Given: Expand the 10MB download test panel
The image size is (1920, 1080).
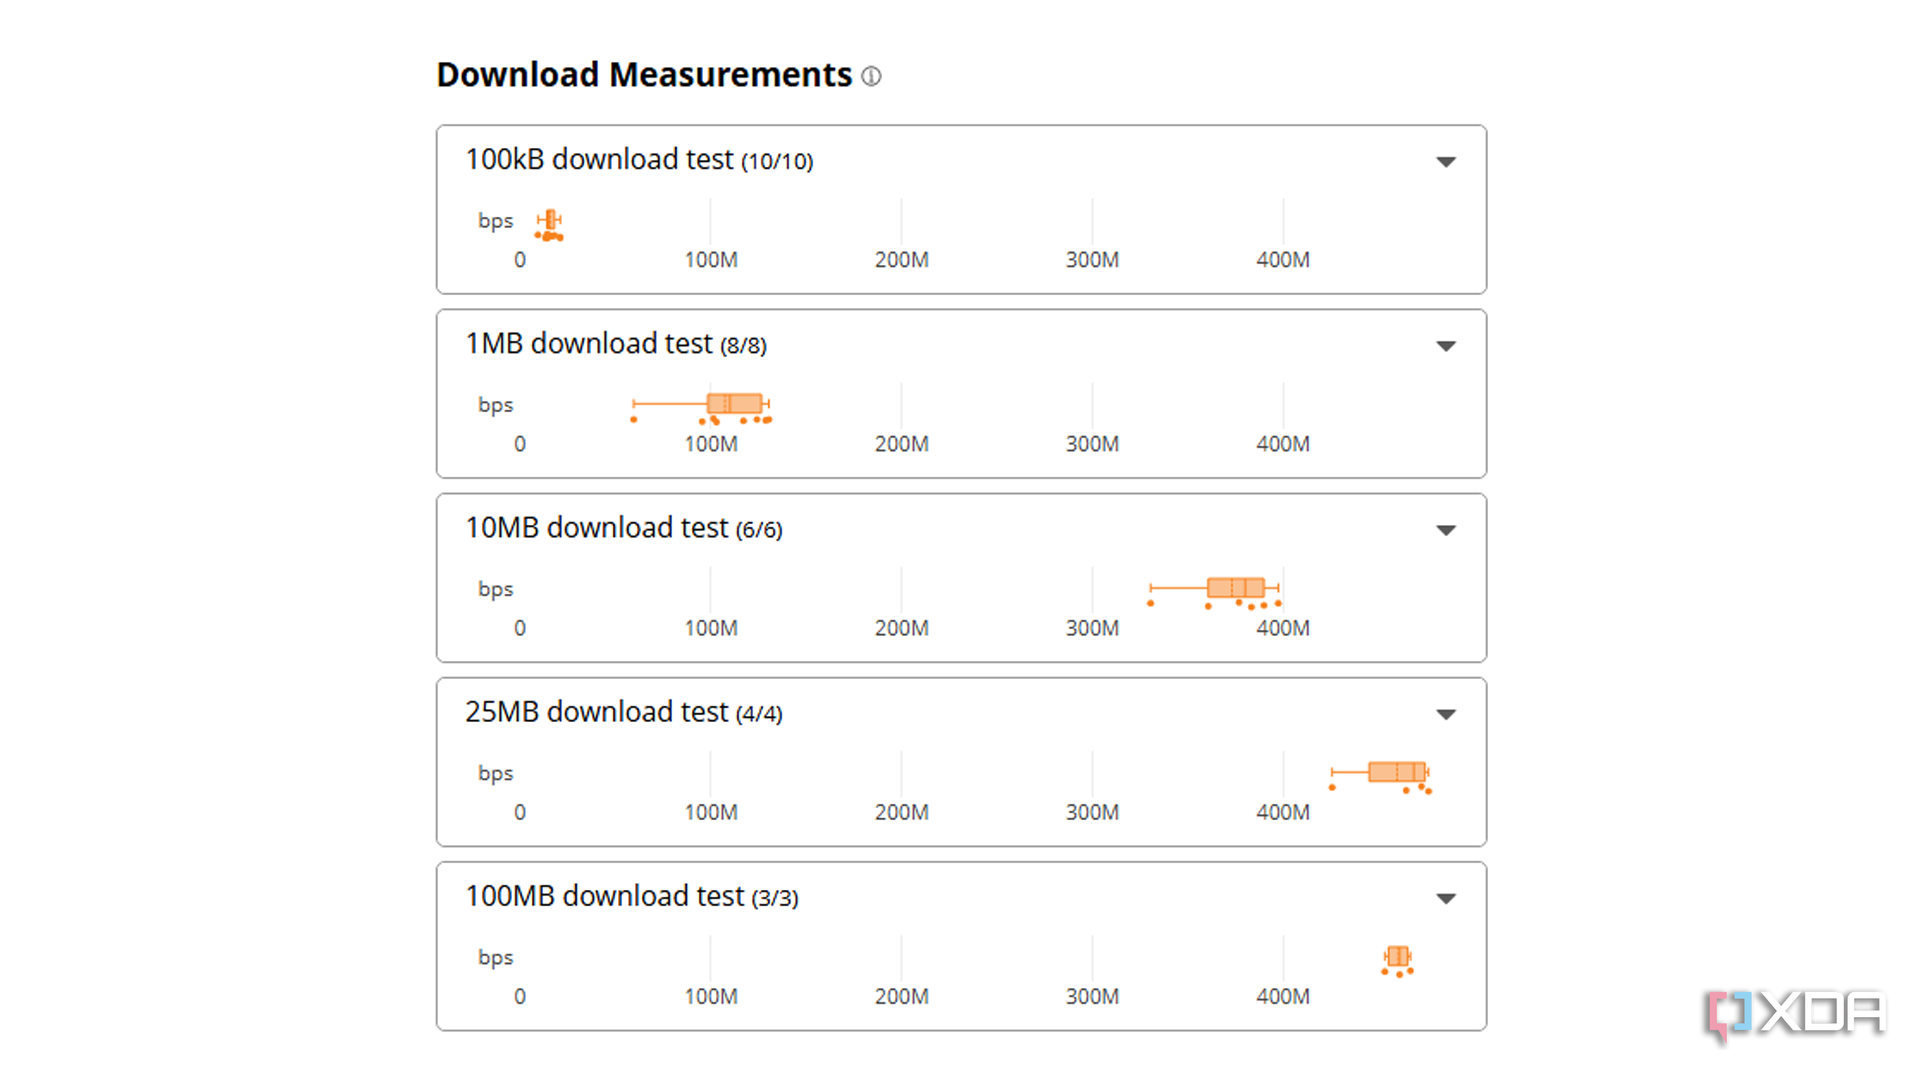Looking at the screenshot, I should (x=1445, y=530).
